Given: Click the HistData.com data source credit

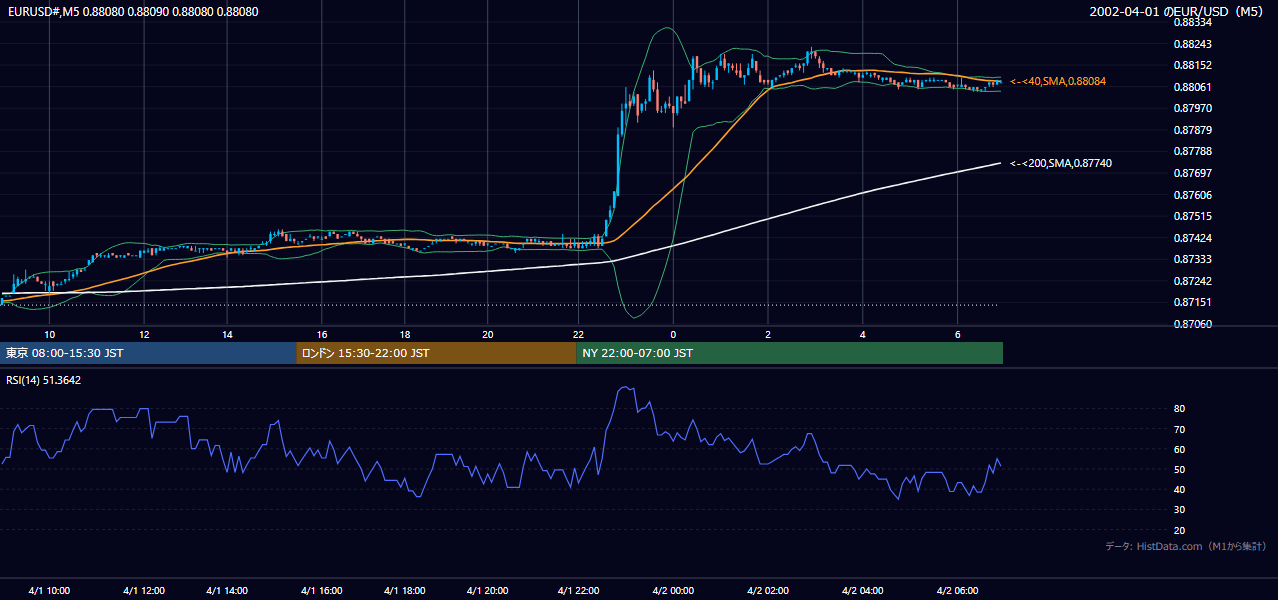Looking at the screenshot, I should [1186, 546].
